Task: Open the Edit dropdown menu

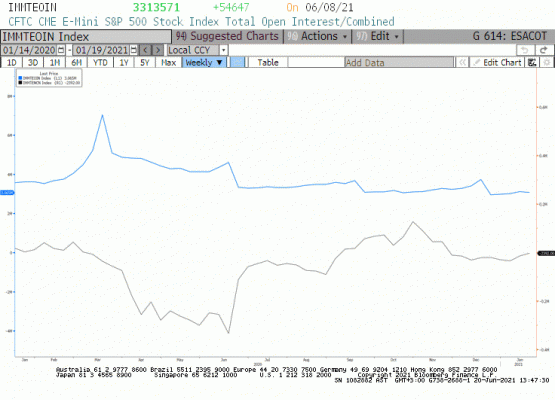Action: 377,36
